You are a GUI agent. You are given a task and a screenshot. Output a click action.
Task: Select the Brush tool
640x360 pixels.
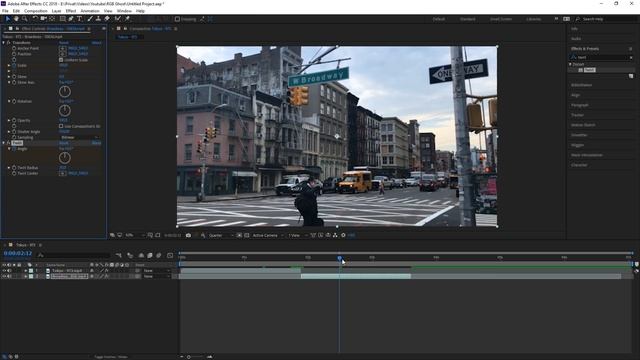point(90,19)
